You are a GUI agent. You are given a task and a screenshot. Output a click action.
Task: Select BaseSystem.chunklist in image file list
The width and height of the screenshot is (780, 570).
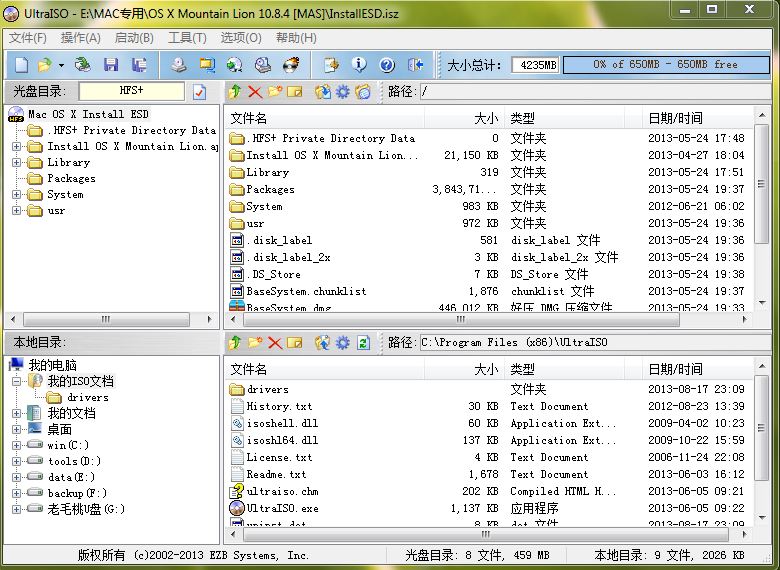click(306, 291)
